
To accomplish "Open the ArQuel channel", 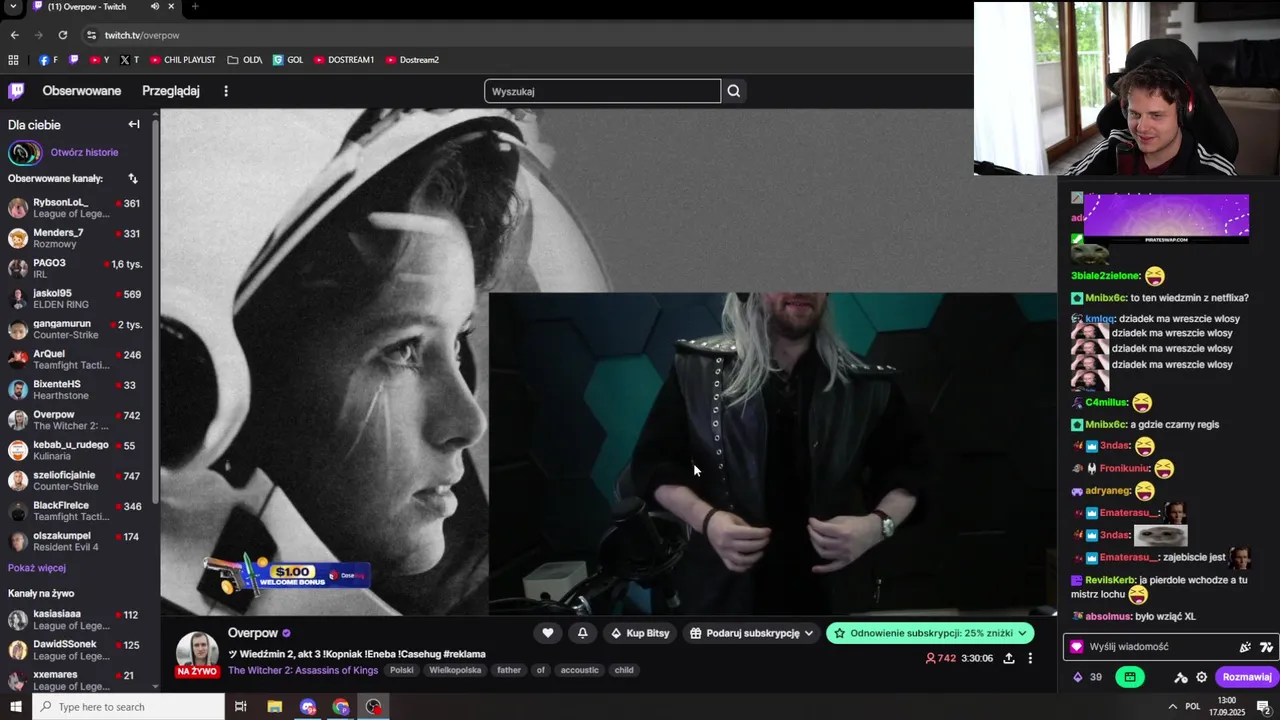I will [x=78, y=359].
